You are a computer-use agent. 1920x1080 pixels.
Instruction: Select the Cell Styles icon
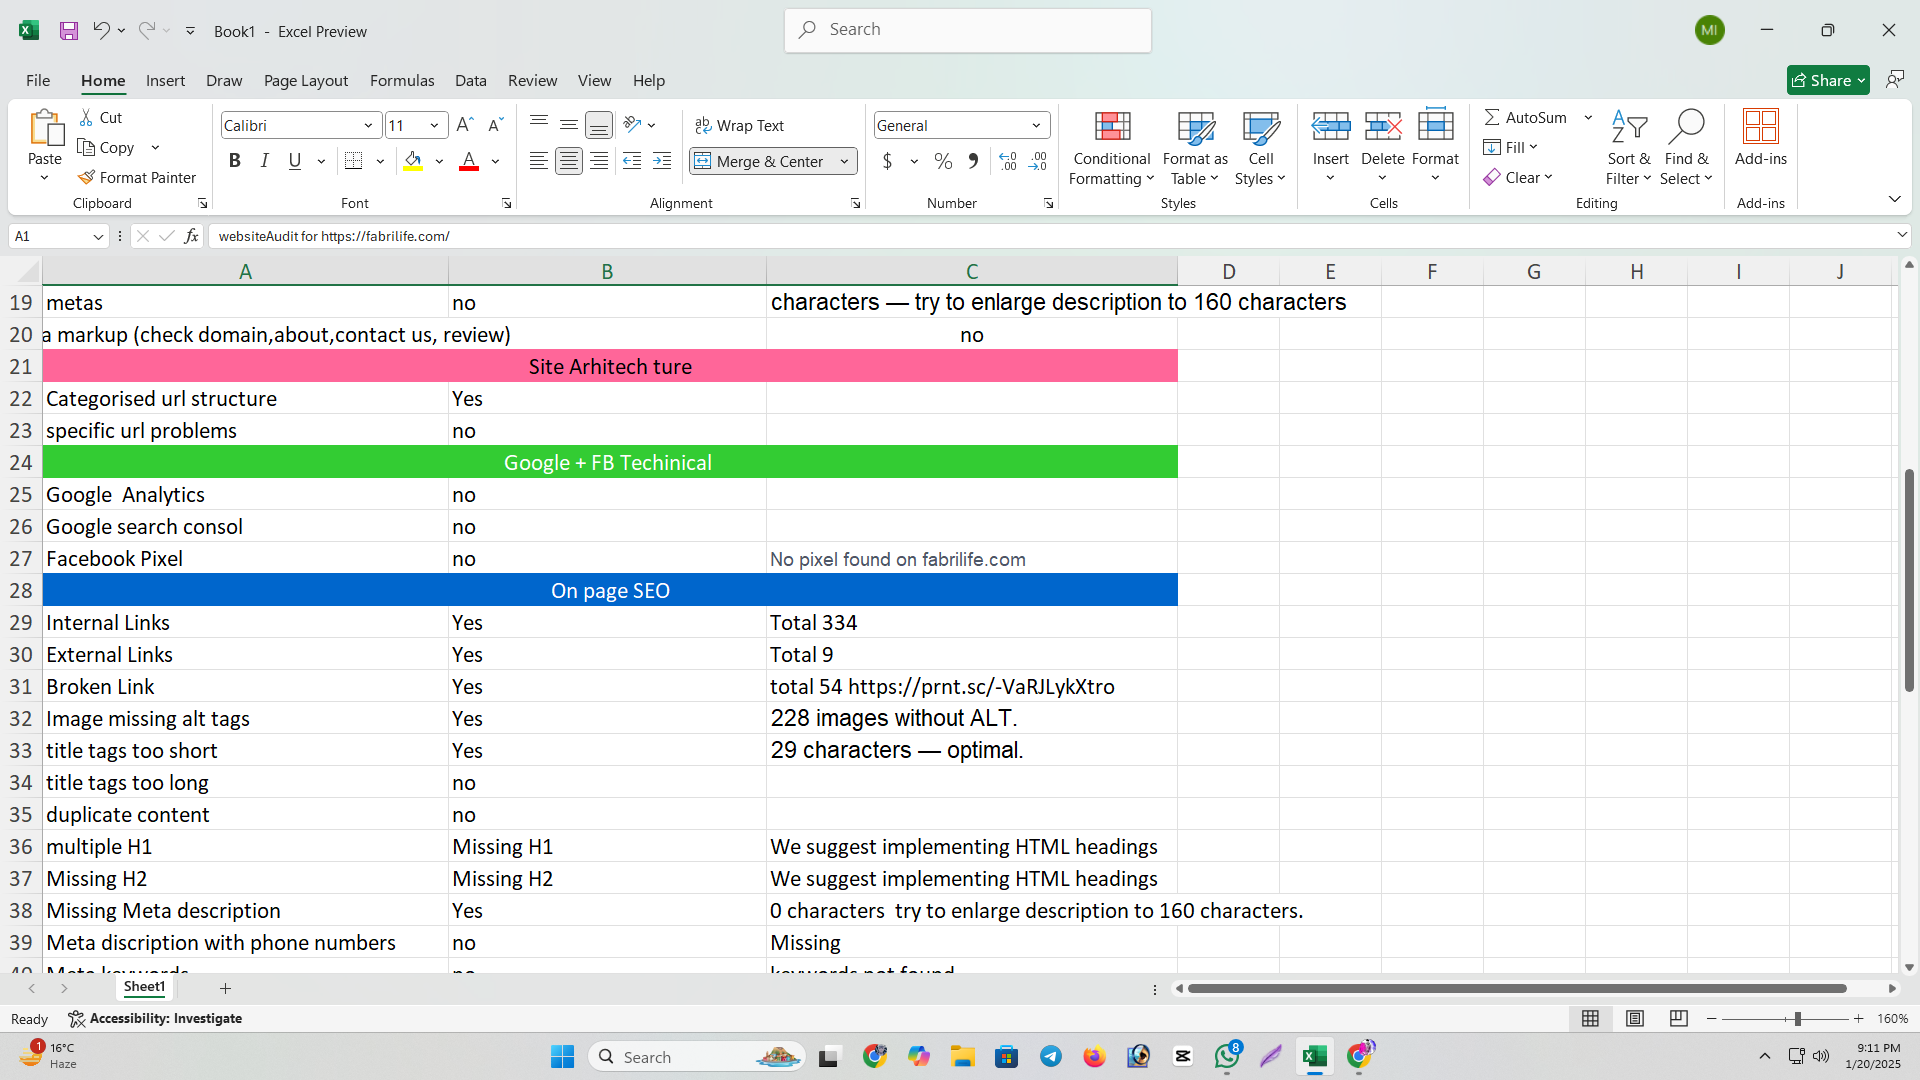(1259, 147)
